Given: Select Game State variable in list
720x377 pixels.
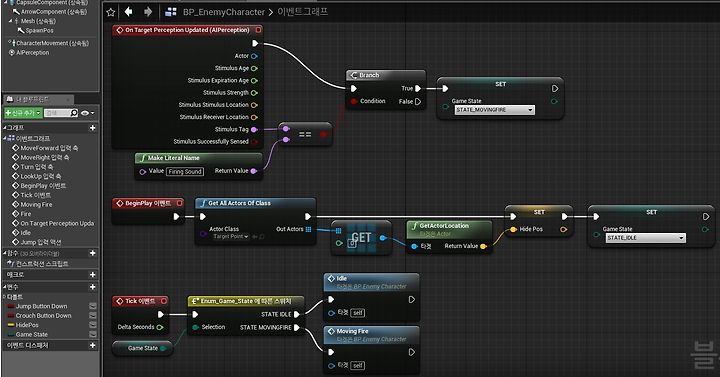Looking at the screenshot, I should pyautogui.click(x=32, y=334).
